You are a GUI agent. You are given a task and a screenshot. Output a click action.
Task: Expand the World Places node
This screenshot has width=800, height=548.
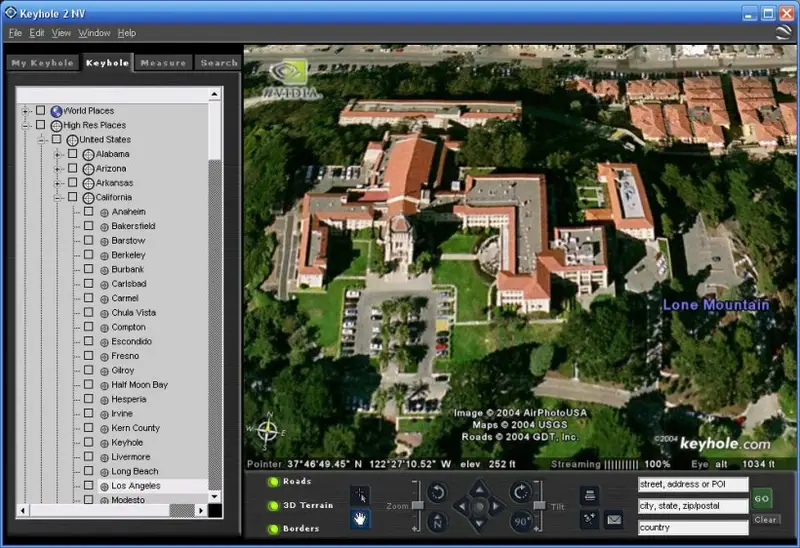pyautogui.click(x=25, y=111)
